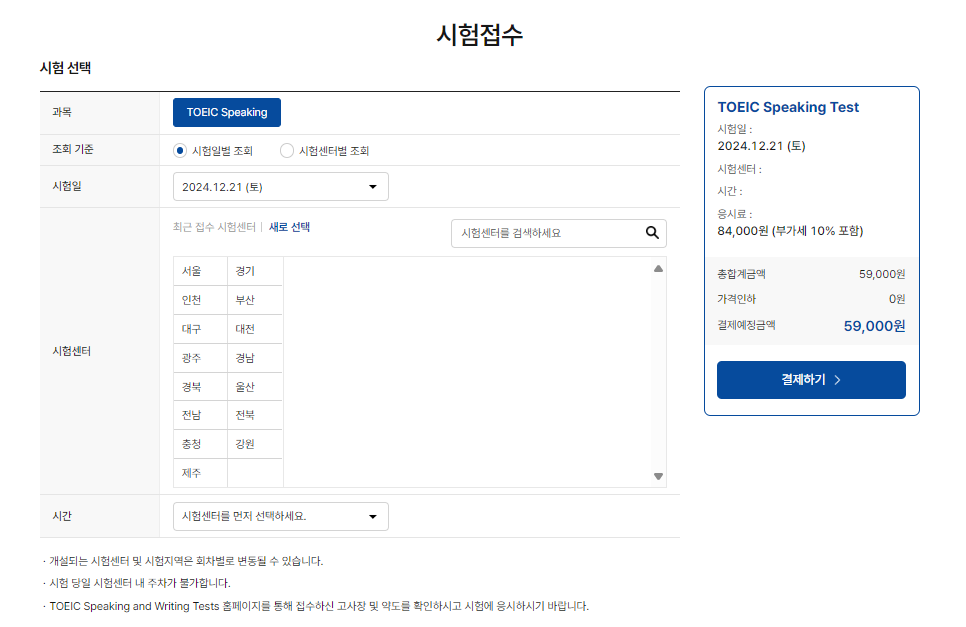Pick the 전북 region
966x627 pixels.
[x=254, y=415]
